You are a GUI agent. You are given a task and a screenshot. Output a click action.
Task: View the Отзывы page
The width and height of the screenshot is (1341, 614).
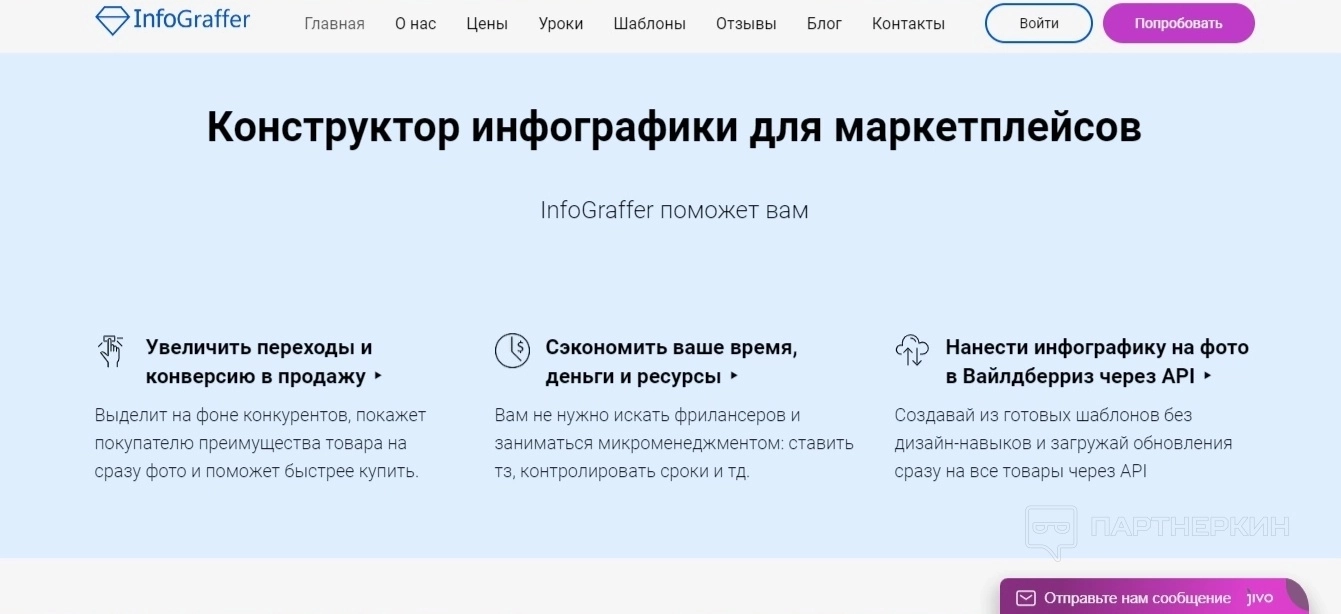(746, 24)
